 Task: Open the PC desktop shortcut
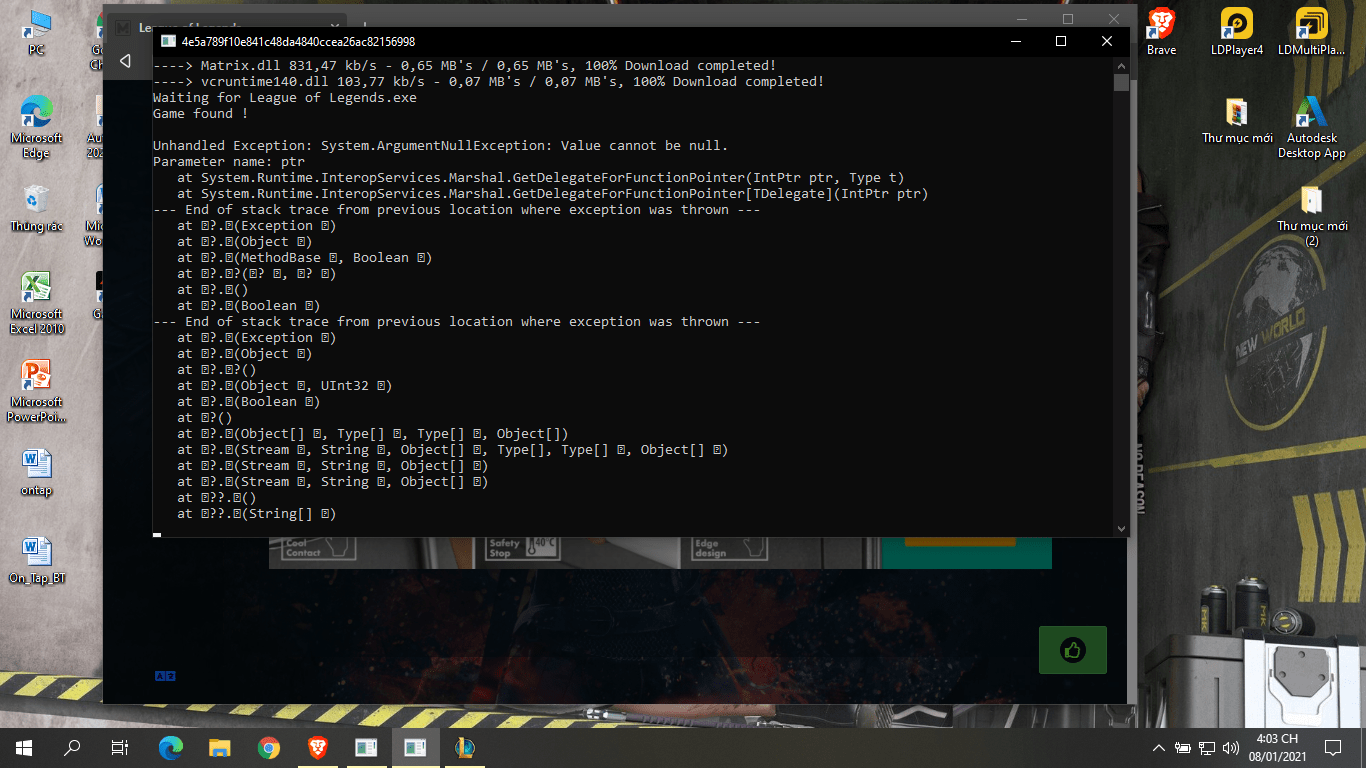[x=36, y=32]
